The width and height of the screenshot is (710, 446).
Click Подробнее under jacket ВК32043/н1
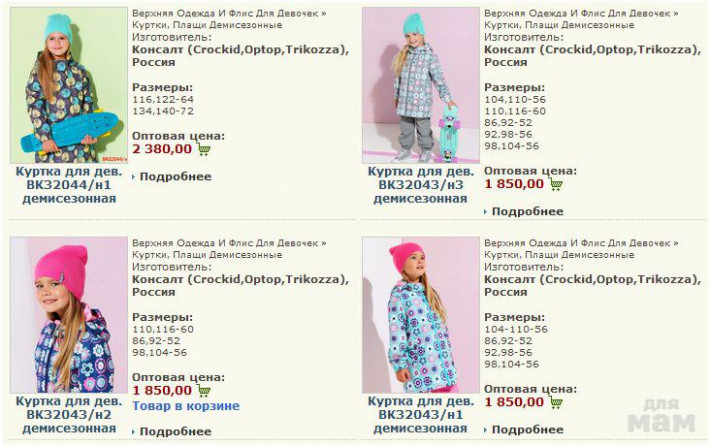tap(528, 430)
